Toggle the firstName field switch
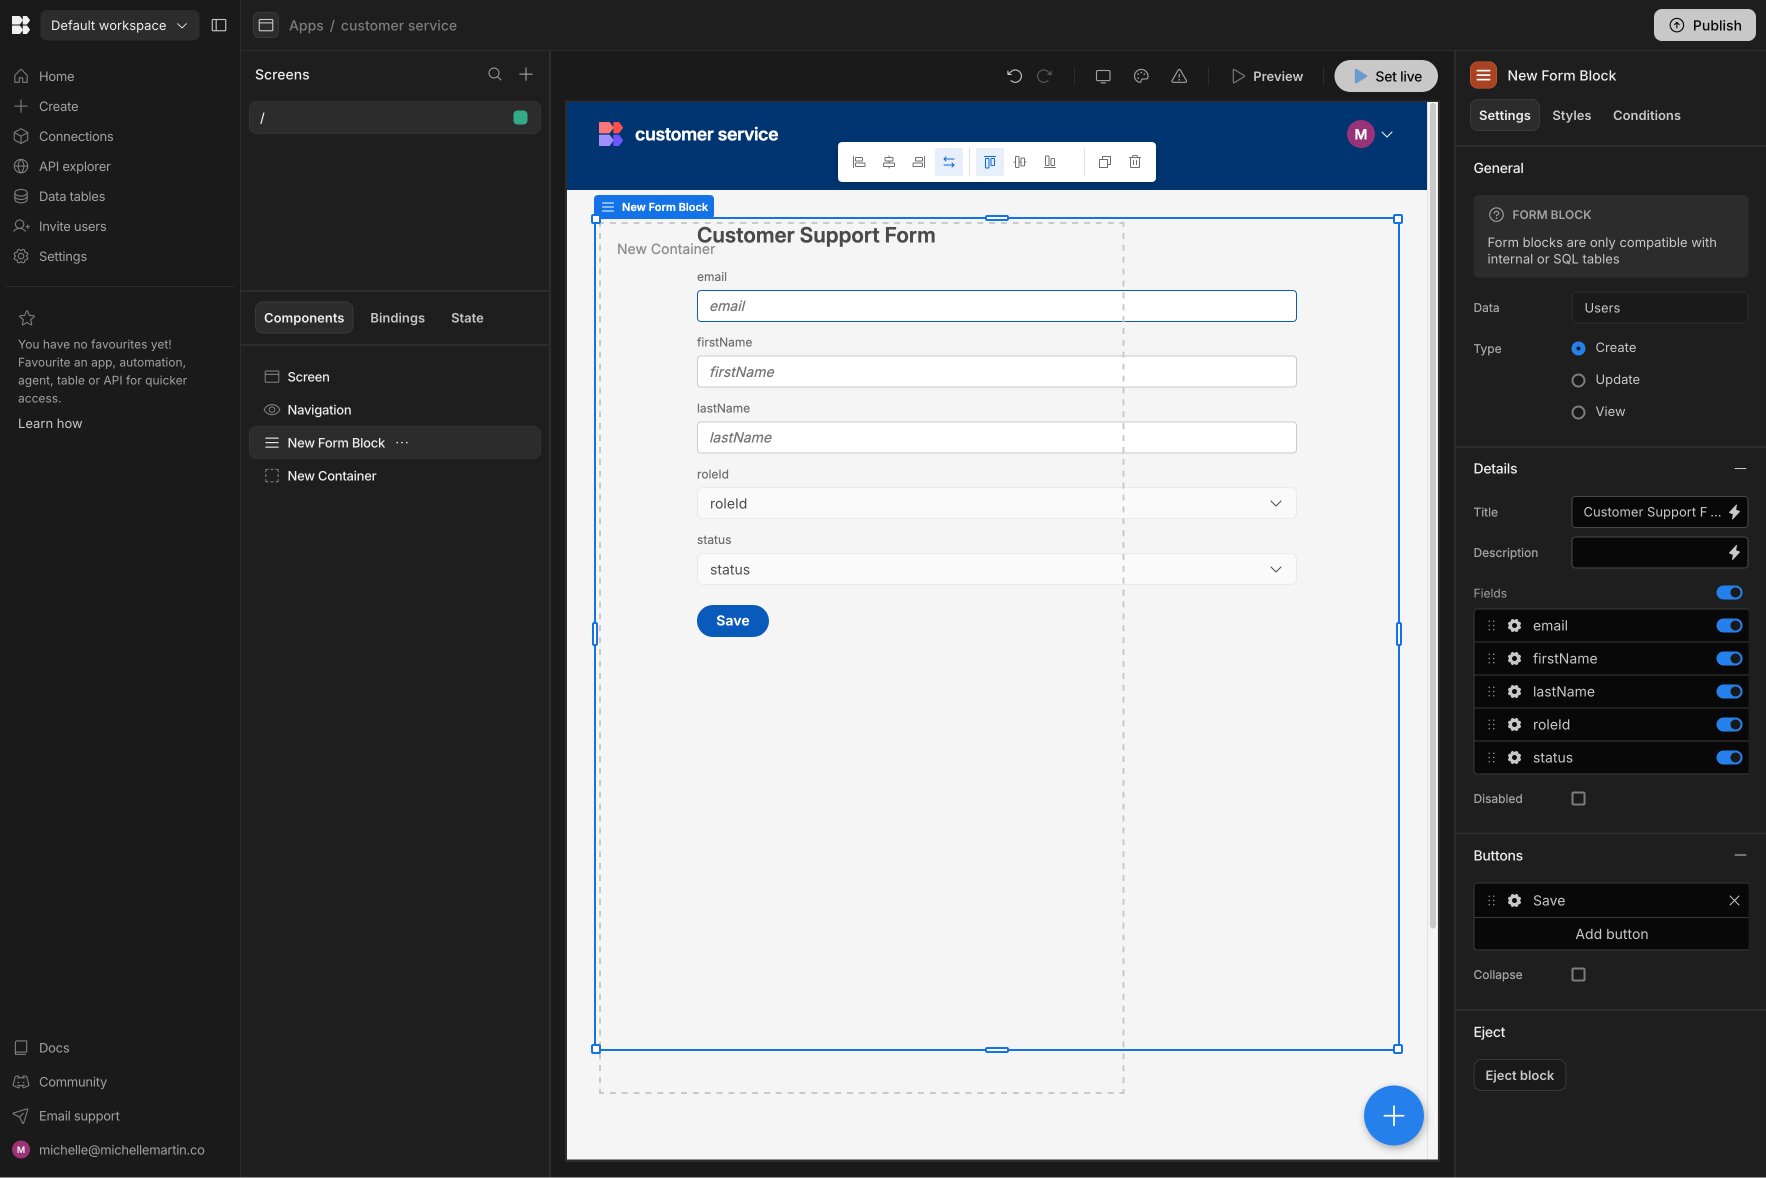This screenshot has height=1178, width=1766. click(x=1729, y=659)
